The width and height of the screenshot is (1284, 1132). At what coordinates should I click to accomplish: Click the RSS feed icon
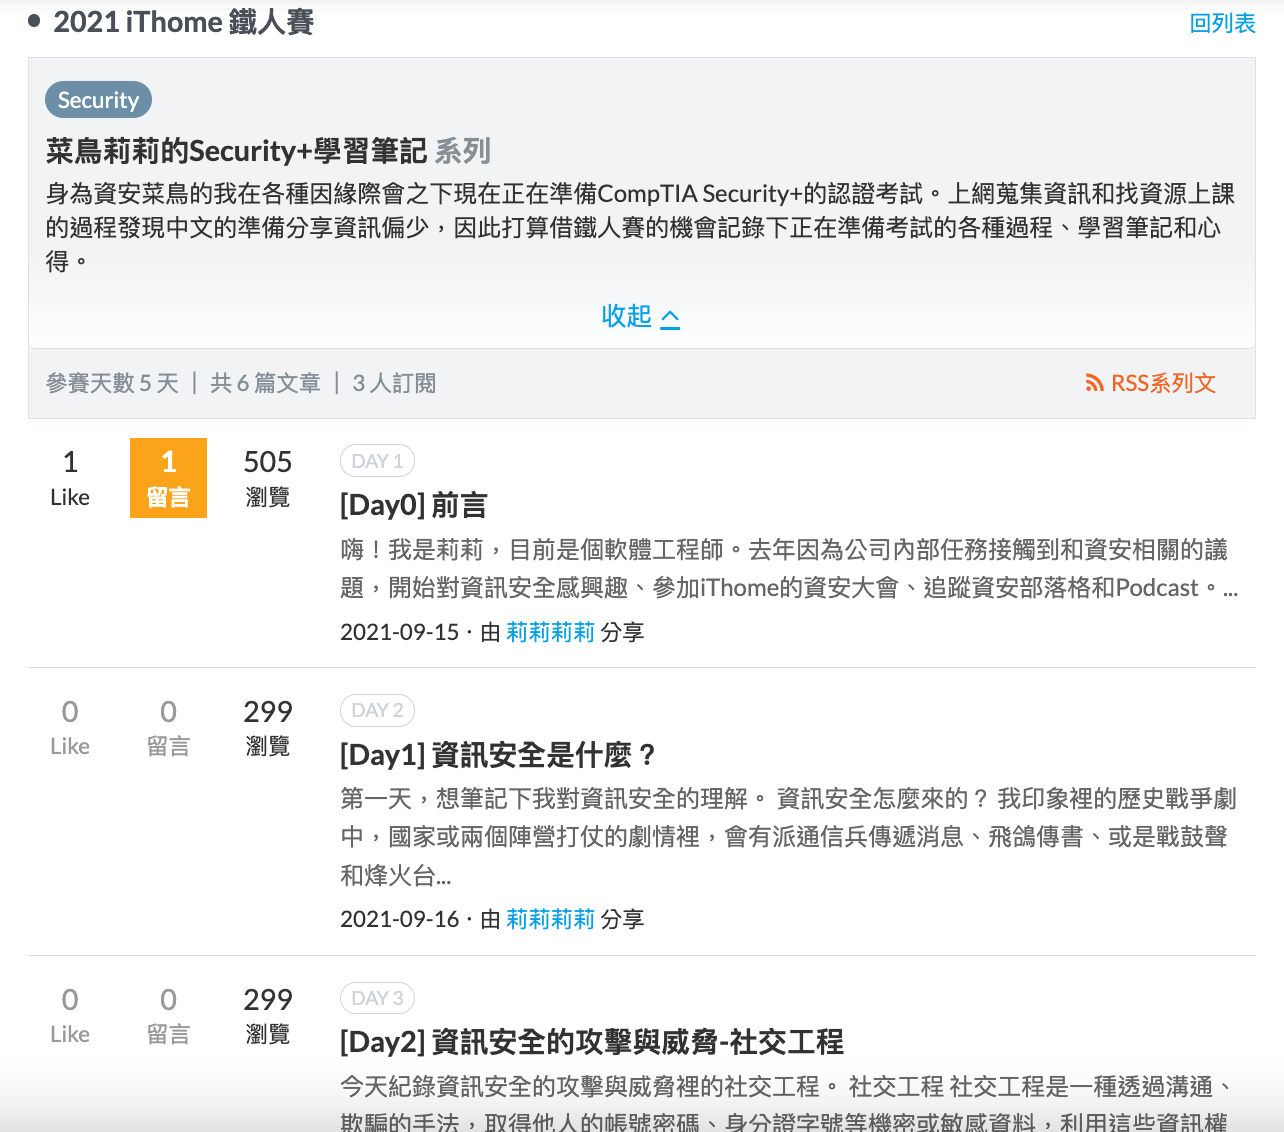click(1094, 383)
